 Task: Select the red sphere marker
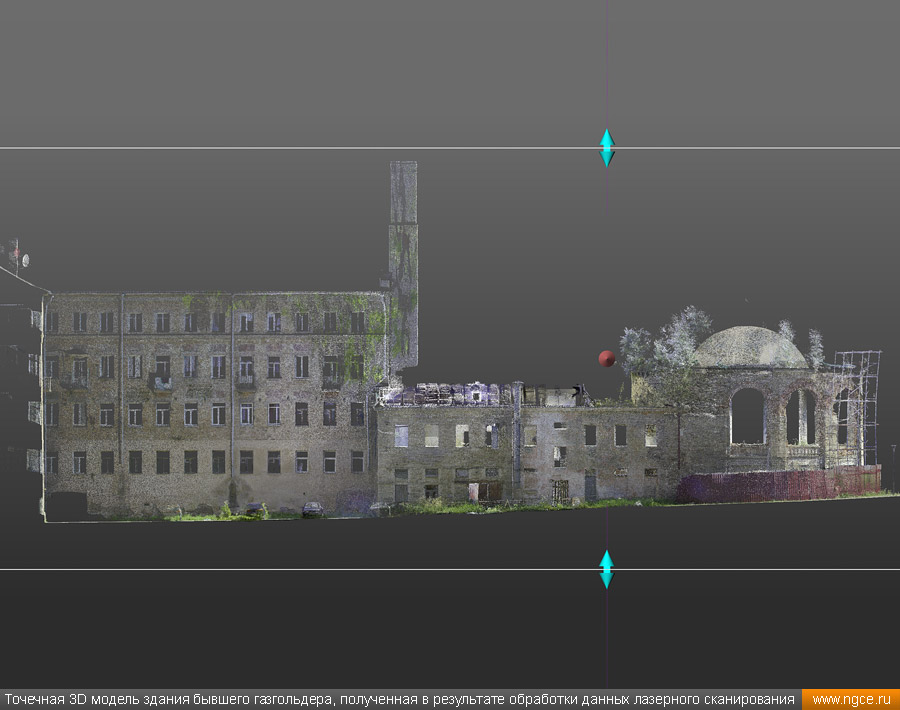click(x=606, y=358)
